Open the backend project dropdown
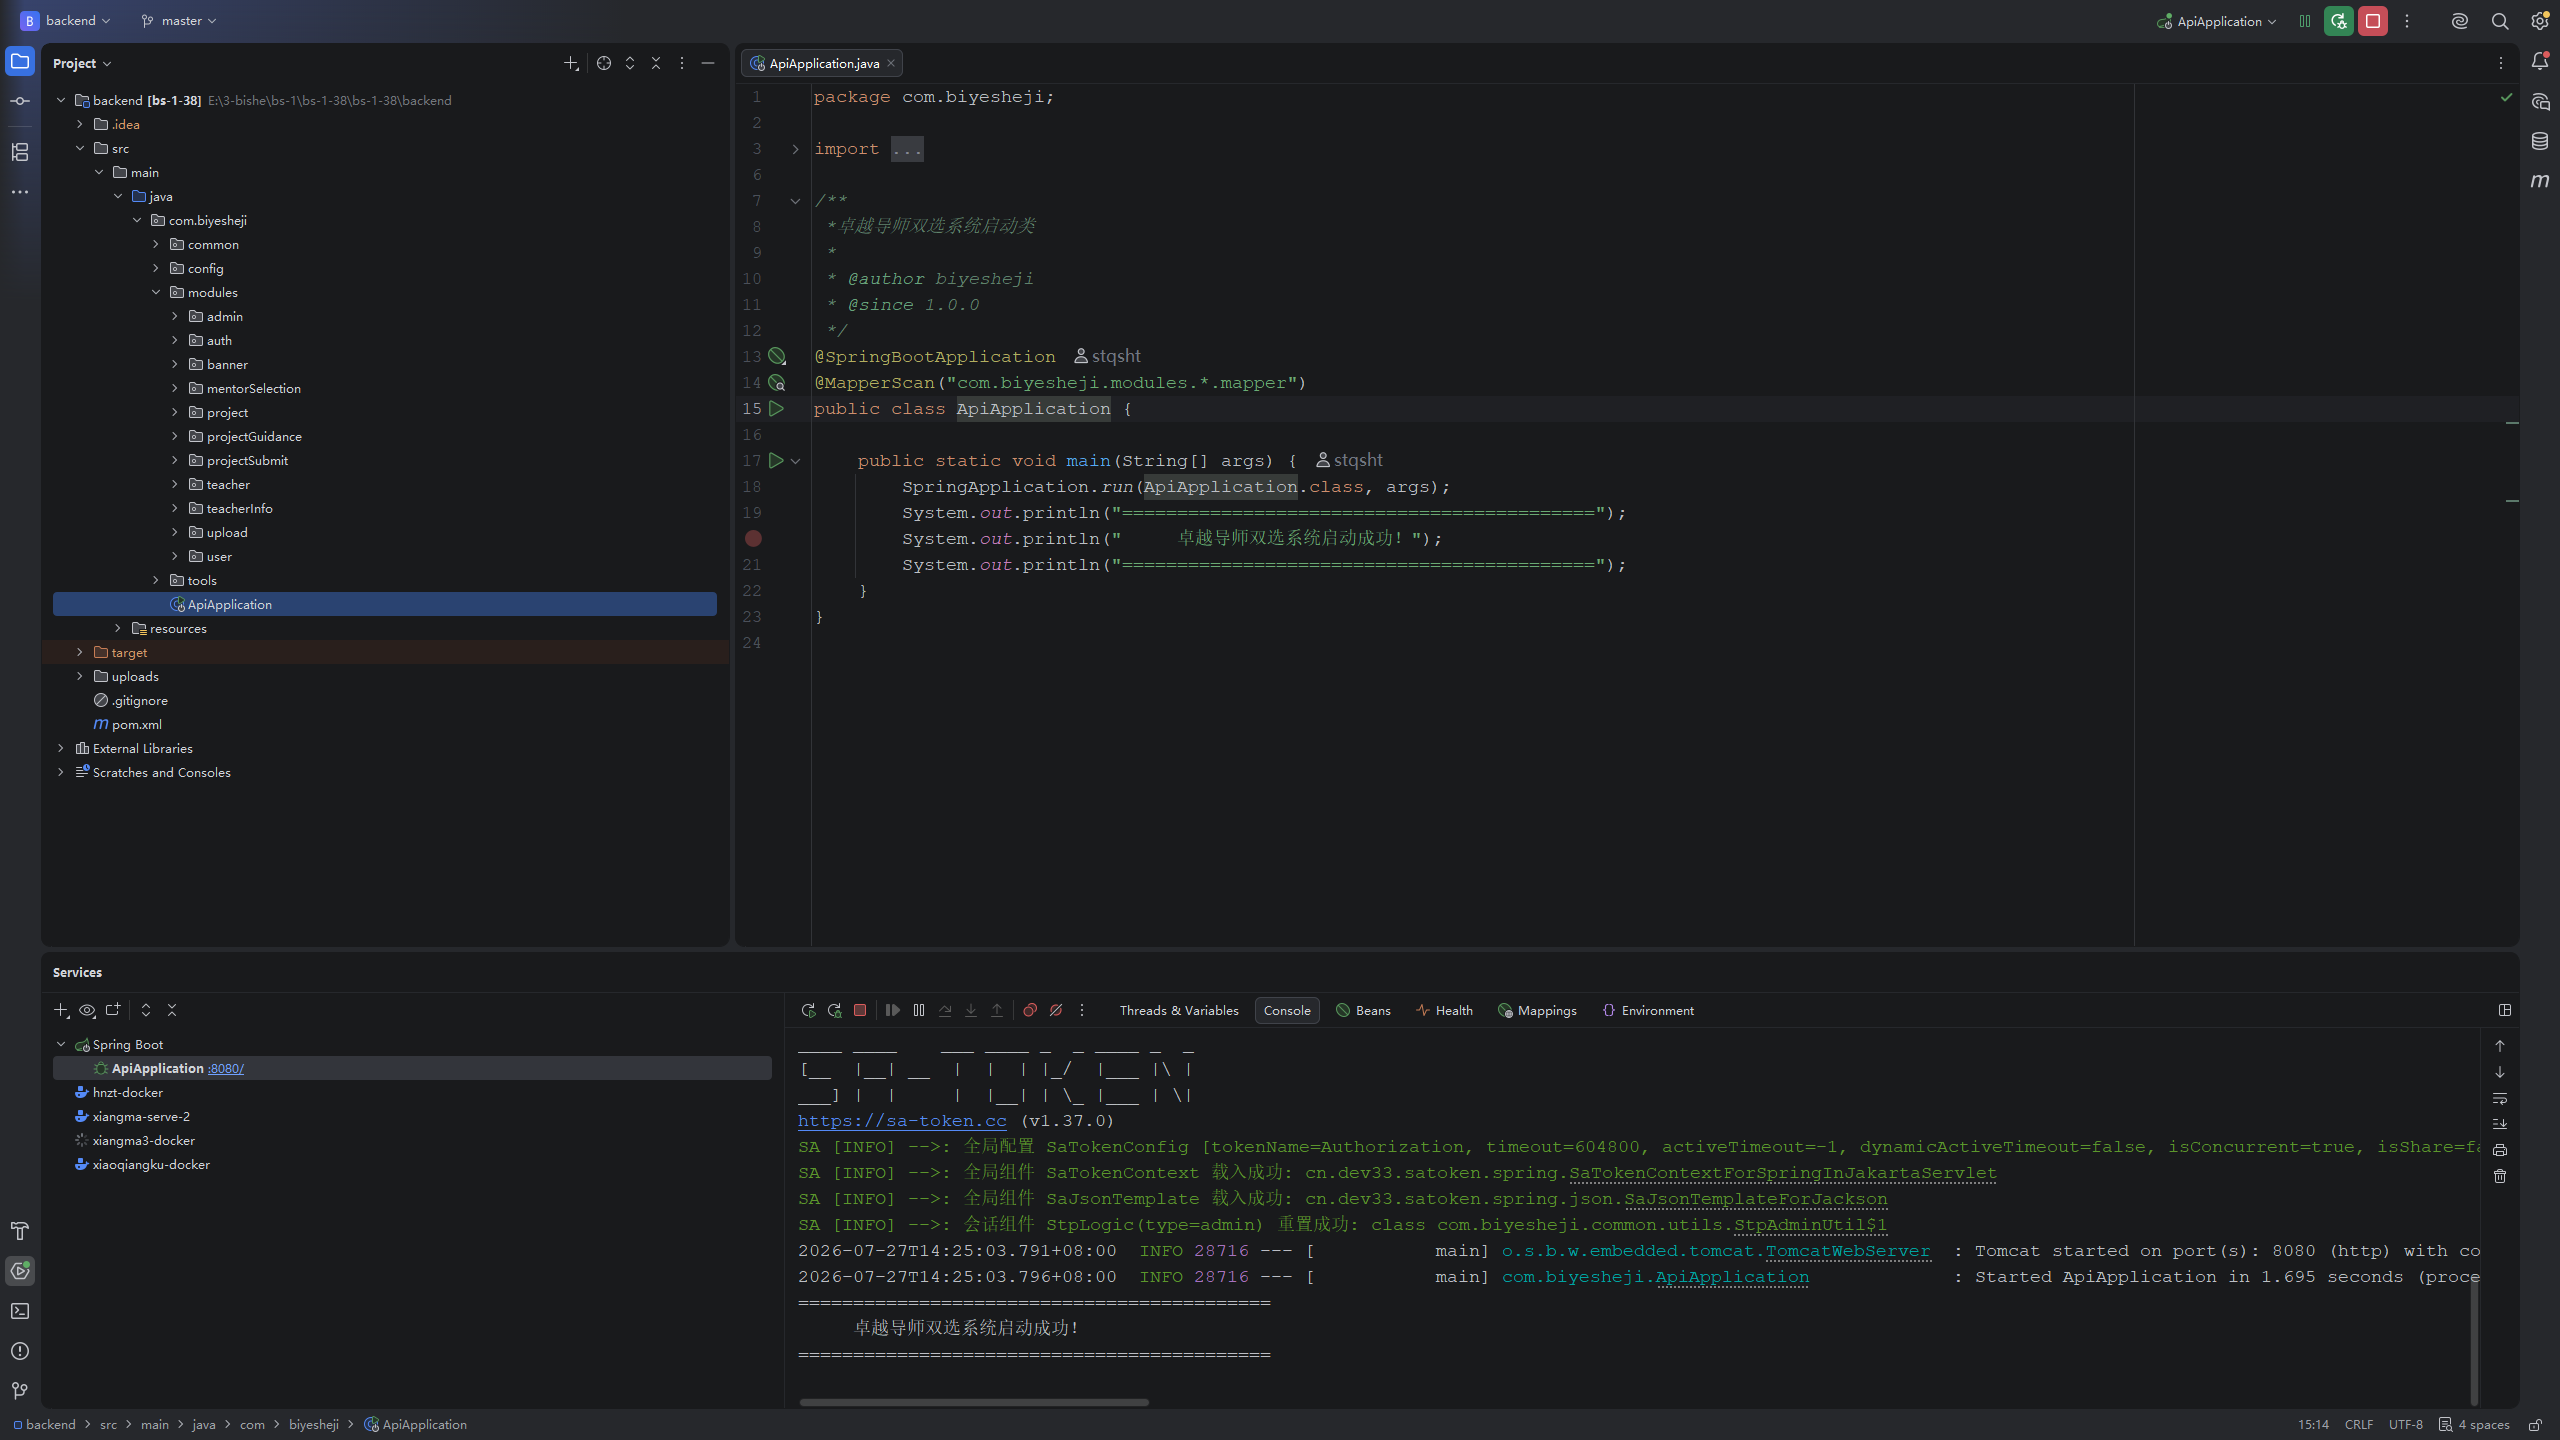Image resolution: width=2560 pixels, height=1440 pixels. pos(66,21)
